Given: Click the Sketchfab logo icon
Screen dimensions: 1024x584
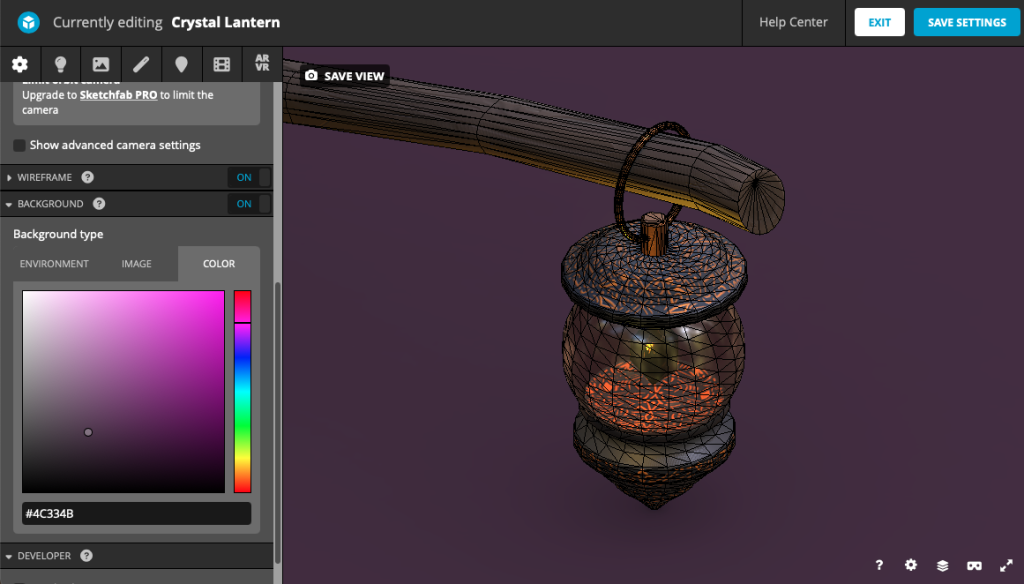Looking at the screenshot, I should click(x=28, y=22).
